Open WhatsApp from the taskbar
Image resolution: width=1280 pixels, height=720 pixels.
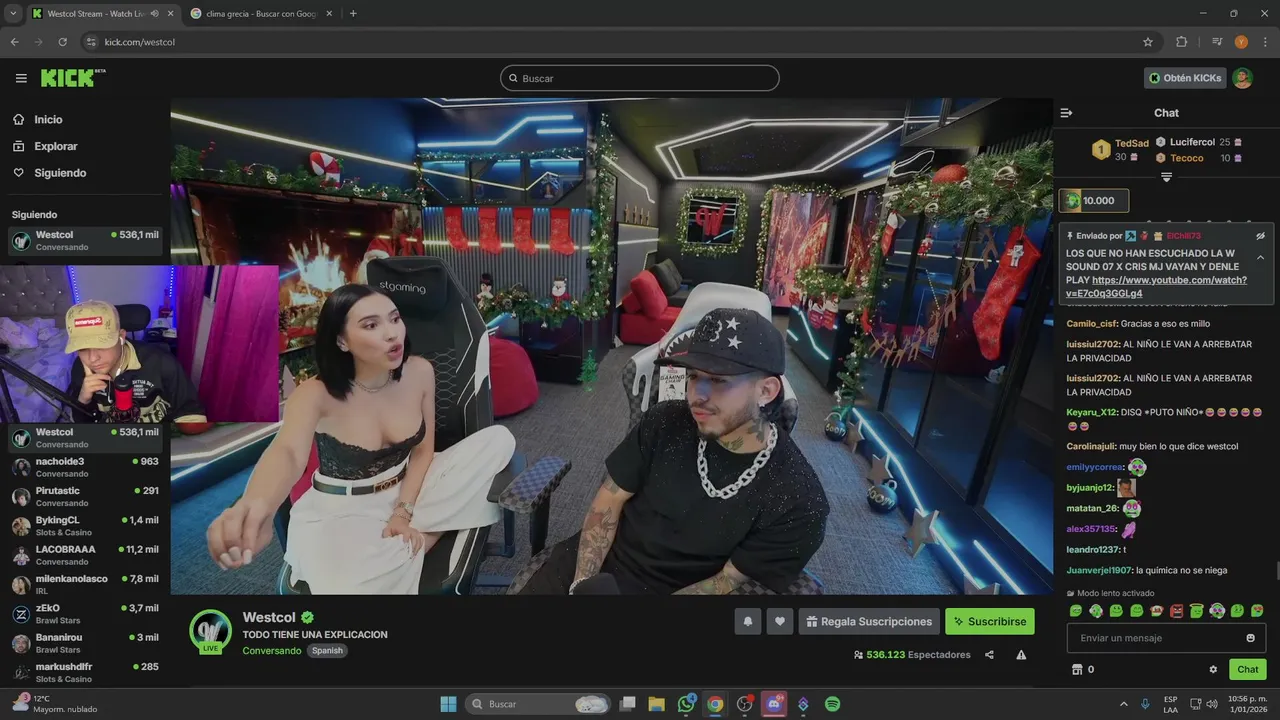coord(686,704)
